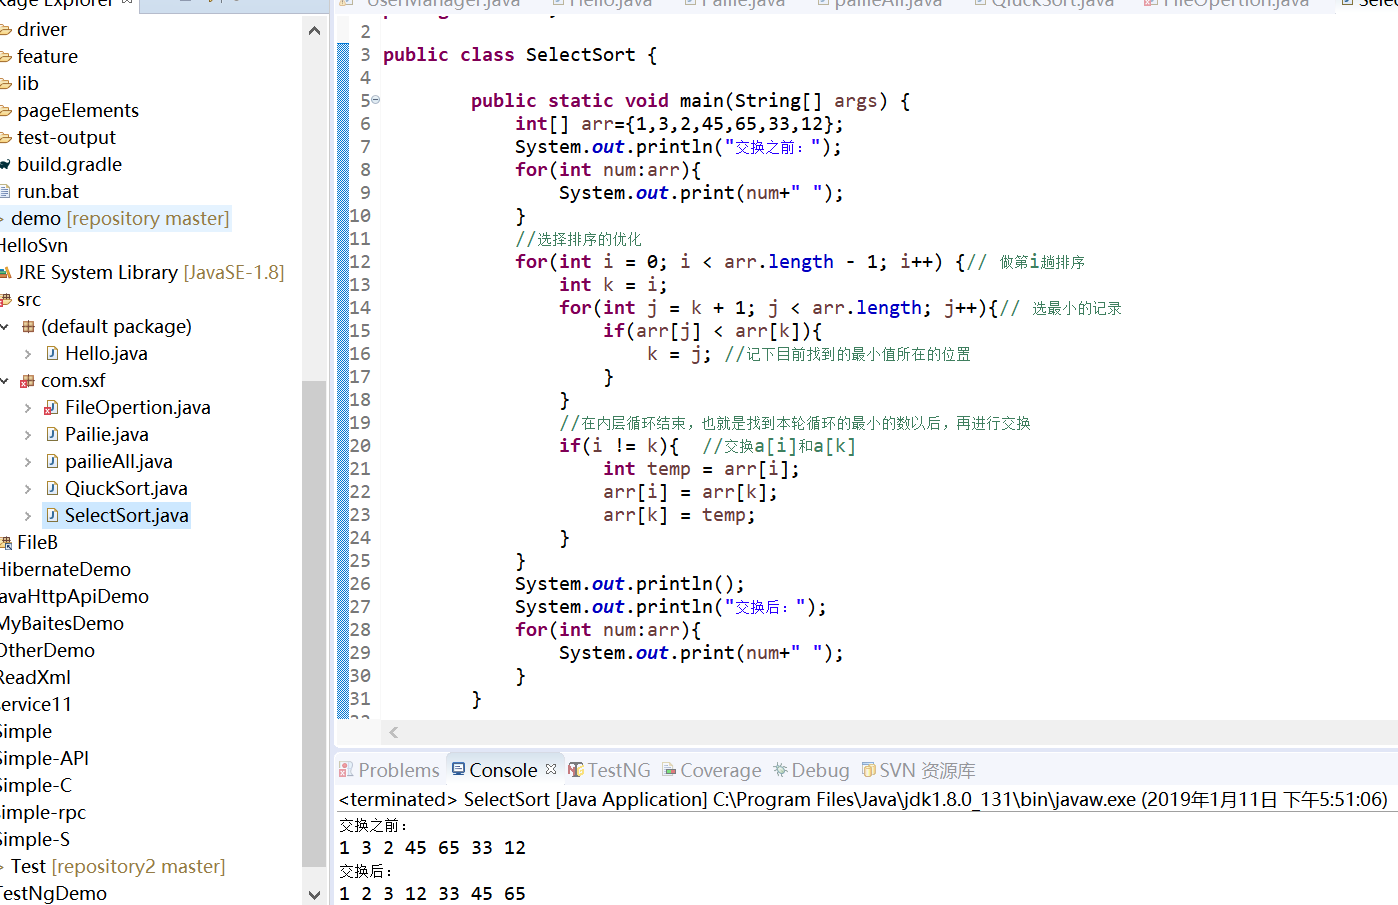Click the QiuckSort.java file icon
1398x905 pixels.
pyautogui.click(x=52, y=488)
